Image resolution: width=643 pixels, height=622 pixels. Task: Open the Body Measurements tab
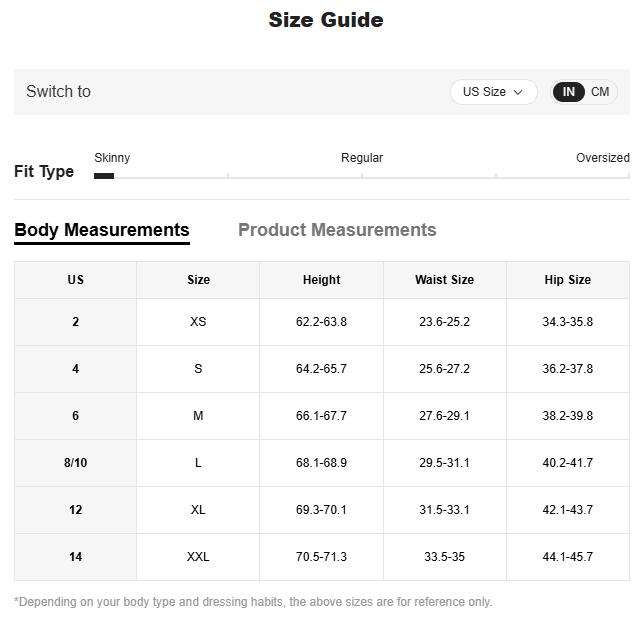tap(102, 230)
